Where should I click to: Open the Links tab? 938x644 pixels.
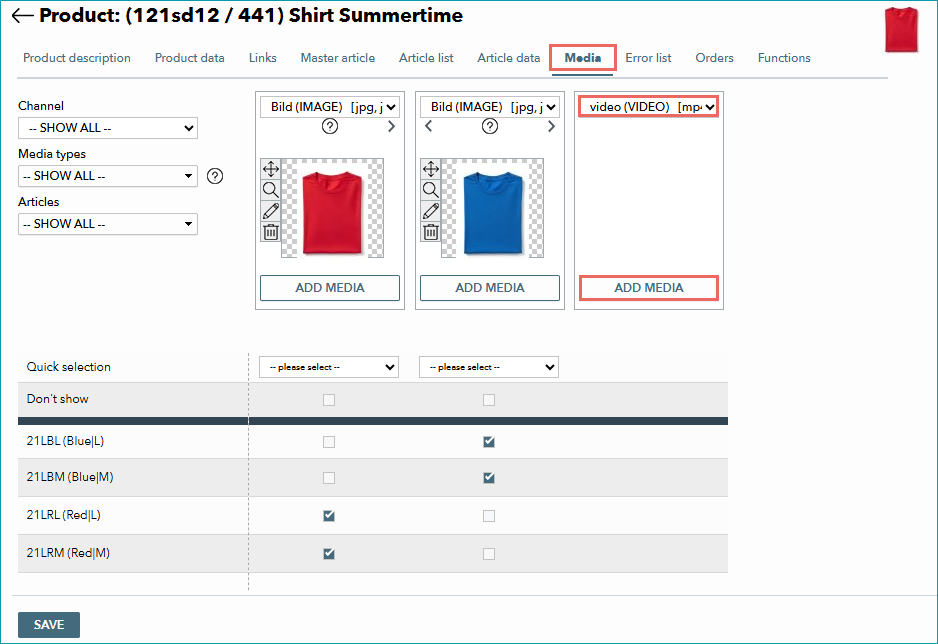pyautogui.click(x=263, y=58)
